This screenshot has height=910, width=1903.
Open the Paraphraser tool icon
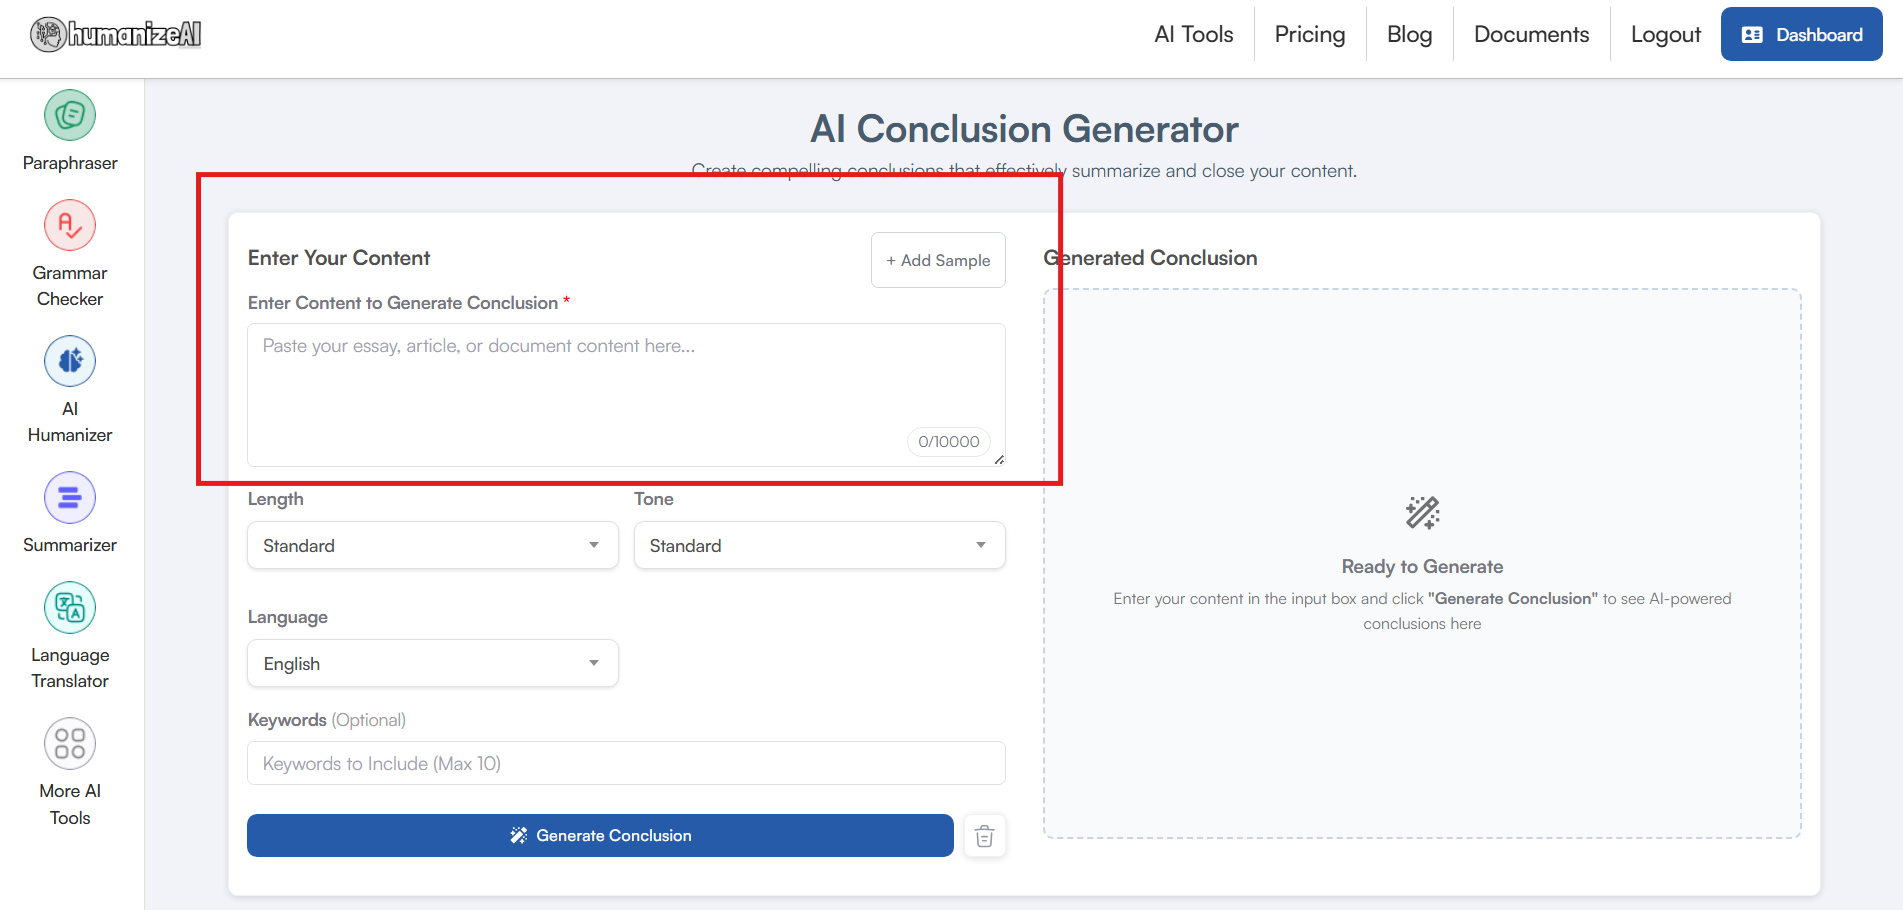[70, 116]
